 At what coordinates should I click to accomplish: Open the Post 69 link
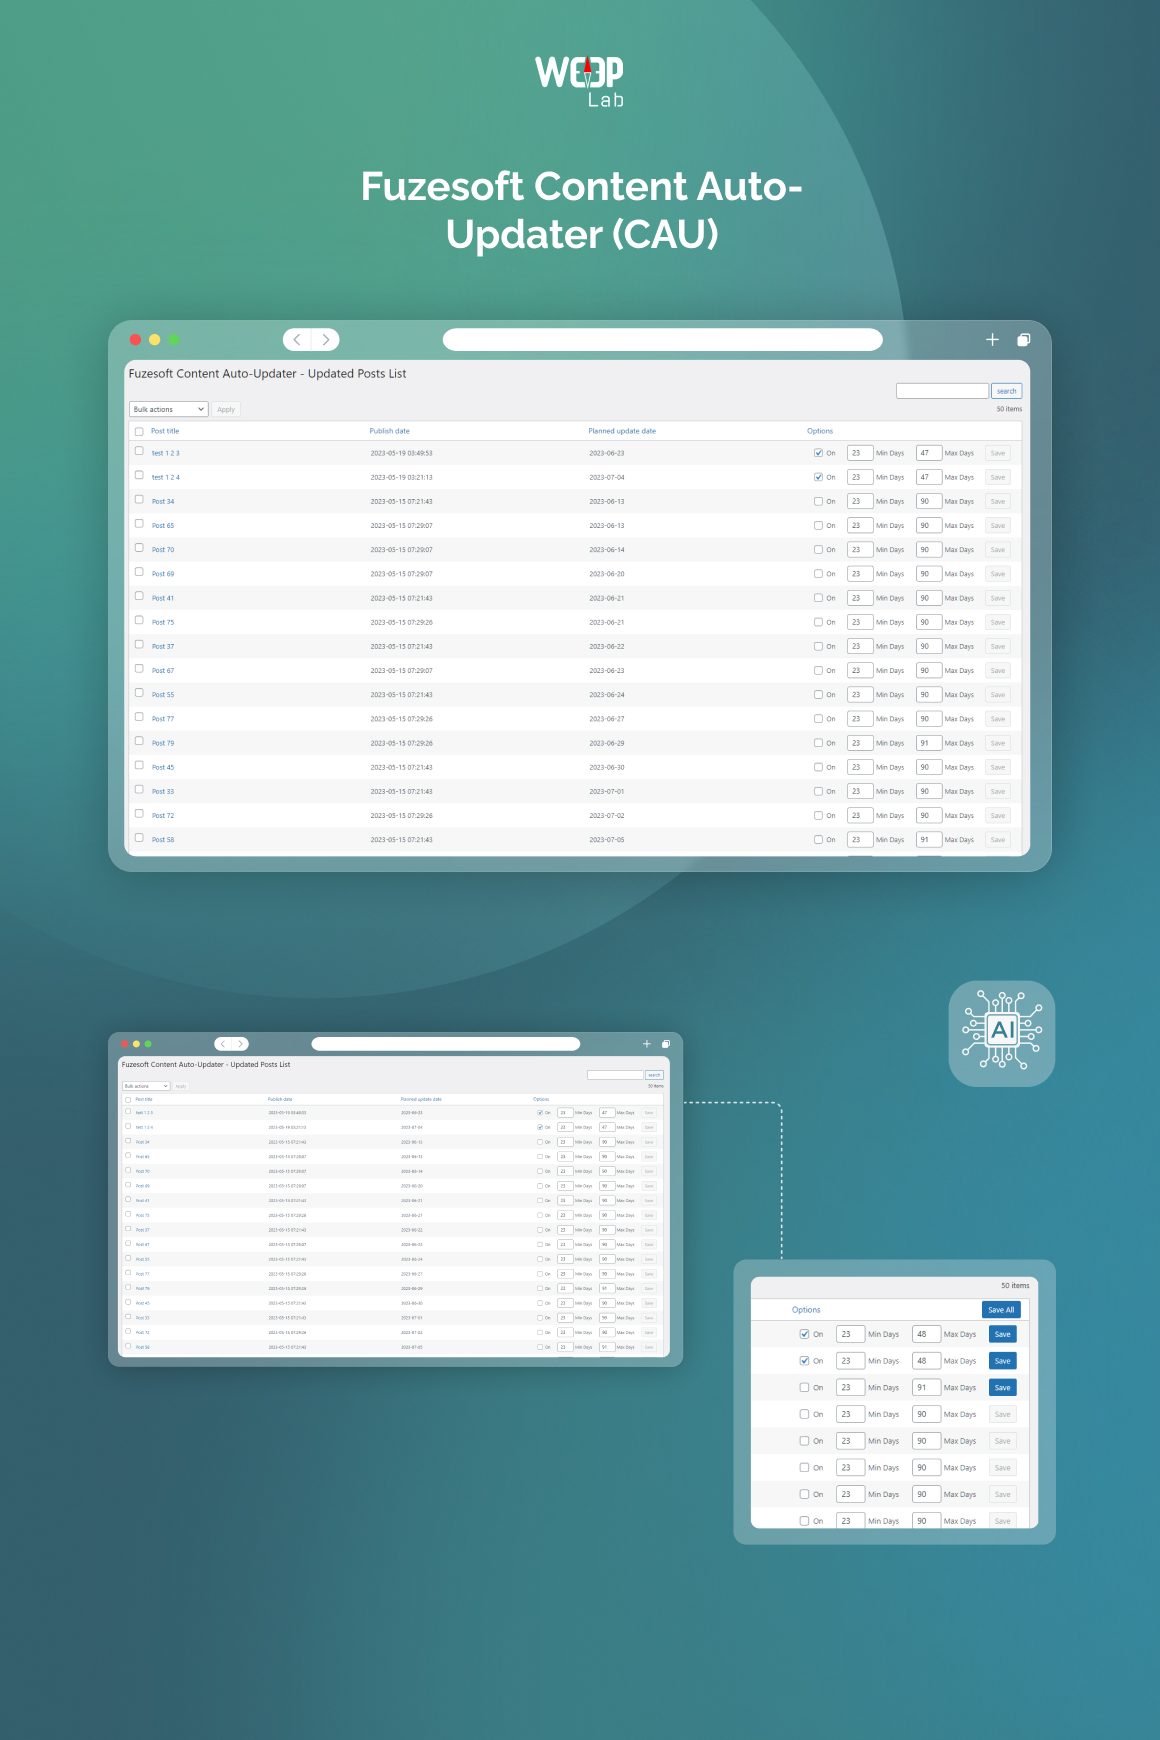(x=163, y=574)
